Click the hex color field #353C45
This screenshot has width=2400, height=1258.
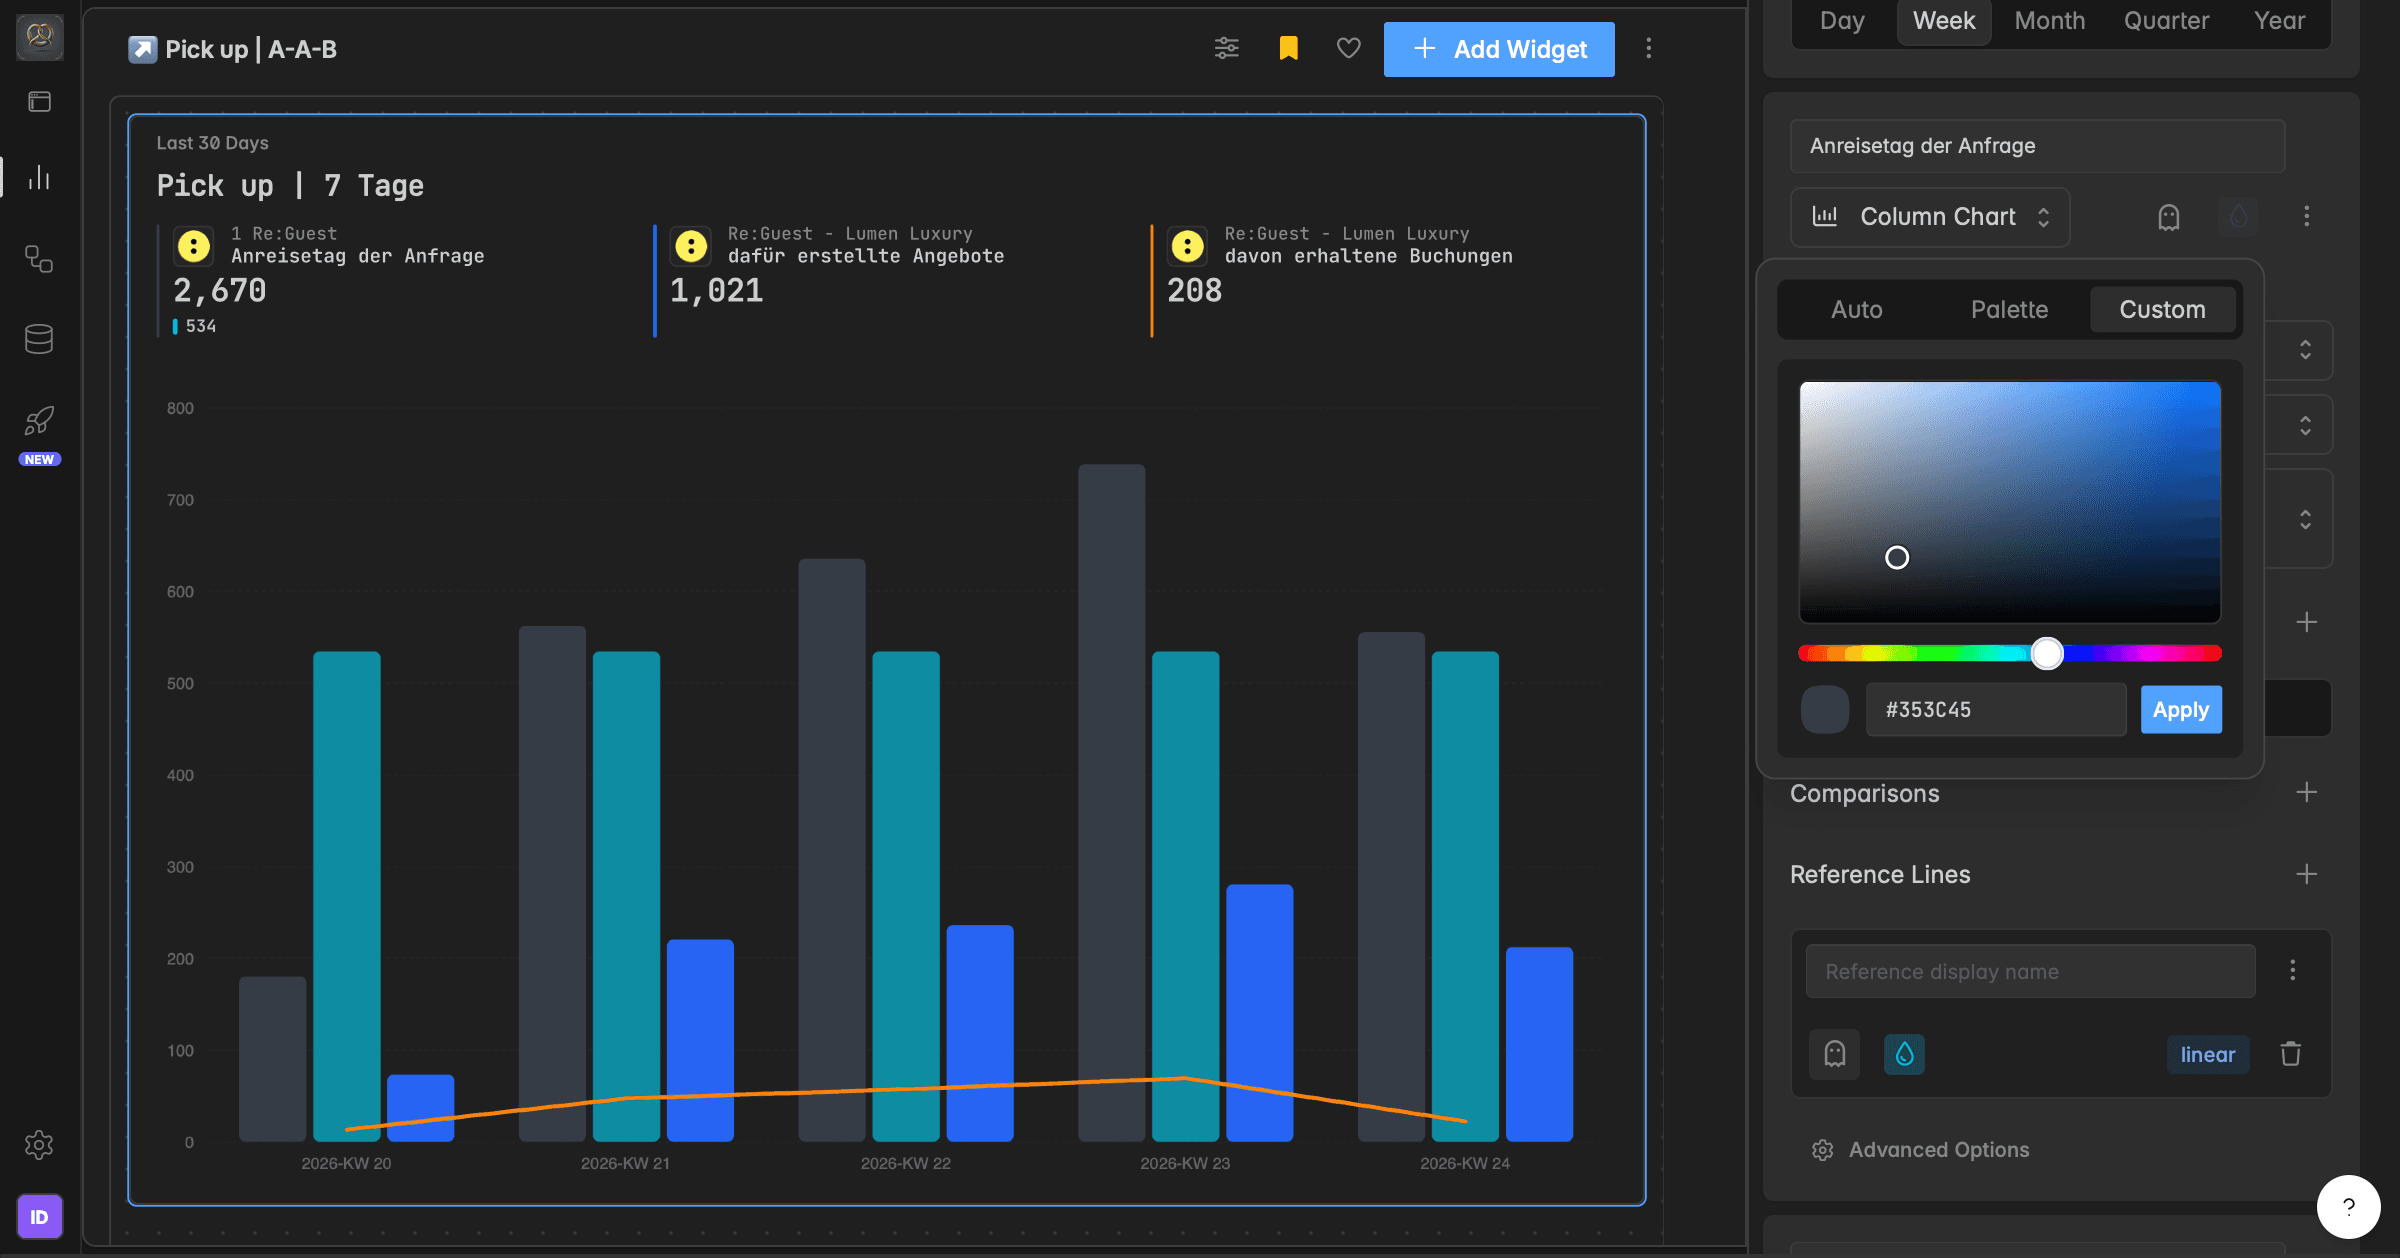1996,710
